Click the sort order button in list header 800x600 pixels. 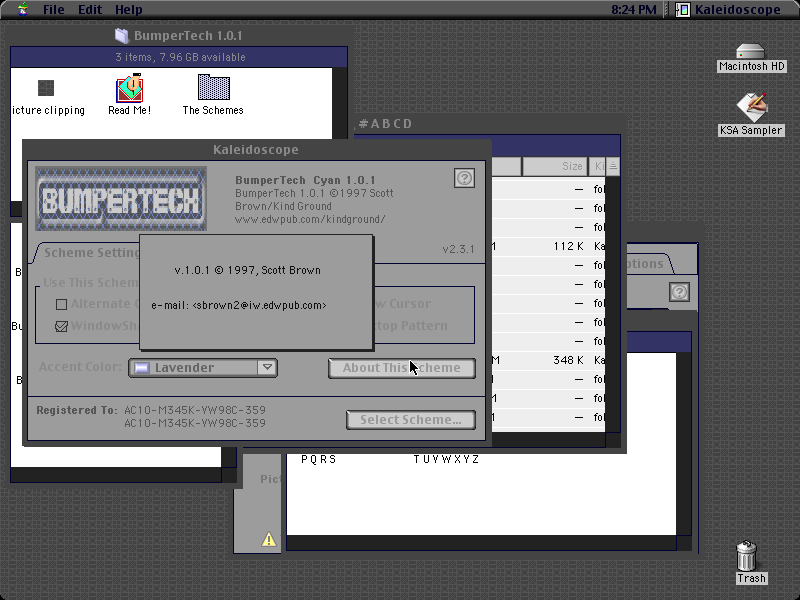pyautogui.click(x=613, y=166)
